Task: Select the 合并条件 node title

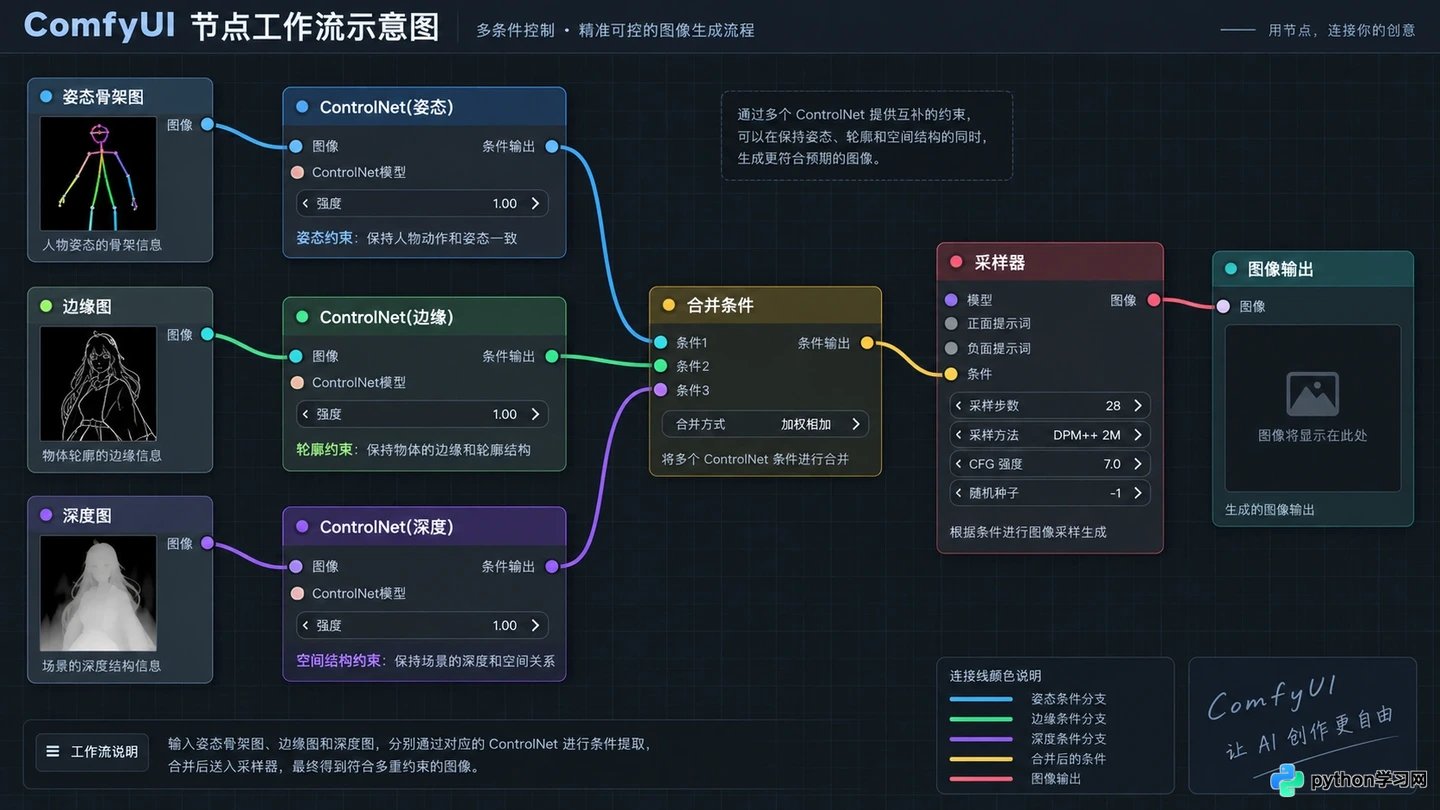Action: 720,305
